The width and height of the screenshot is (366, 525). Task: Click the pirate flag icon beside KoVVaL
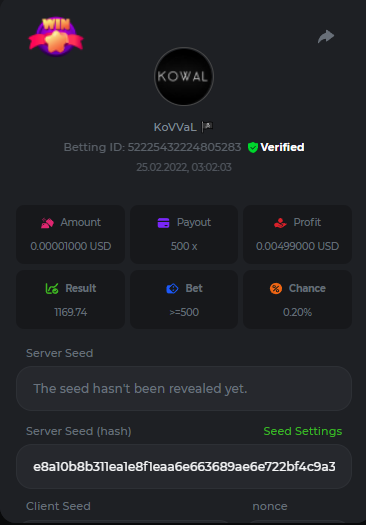207,127
